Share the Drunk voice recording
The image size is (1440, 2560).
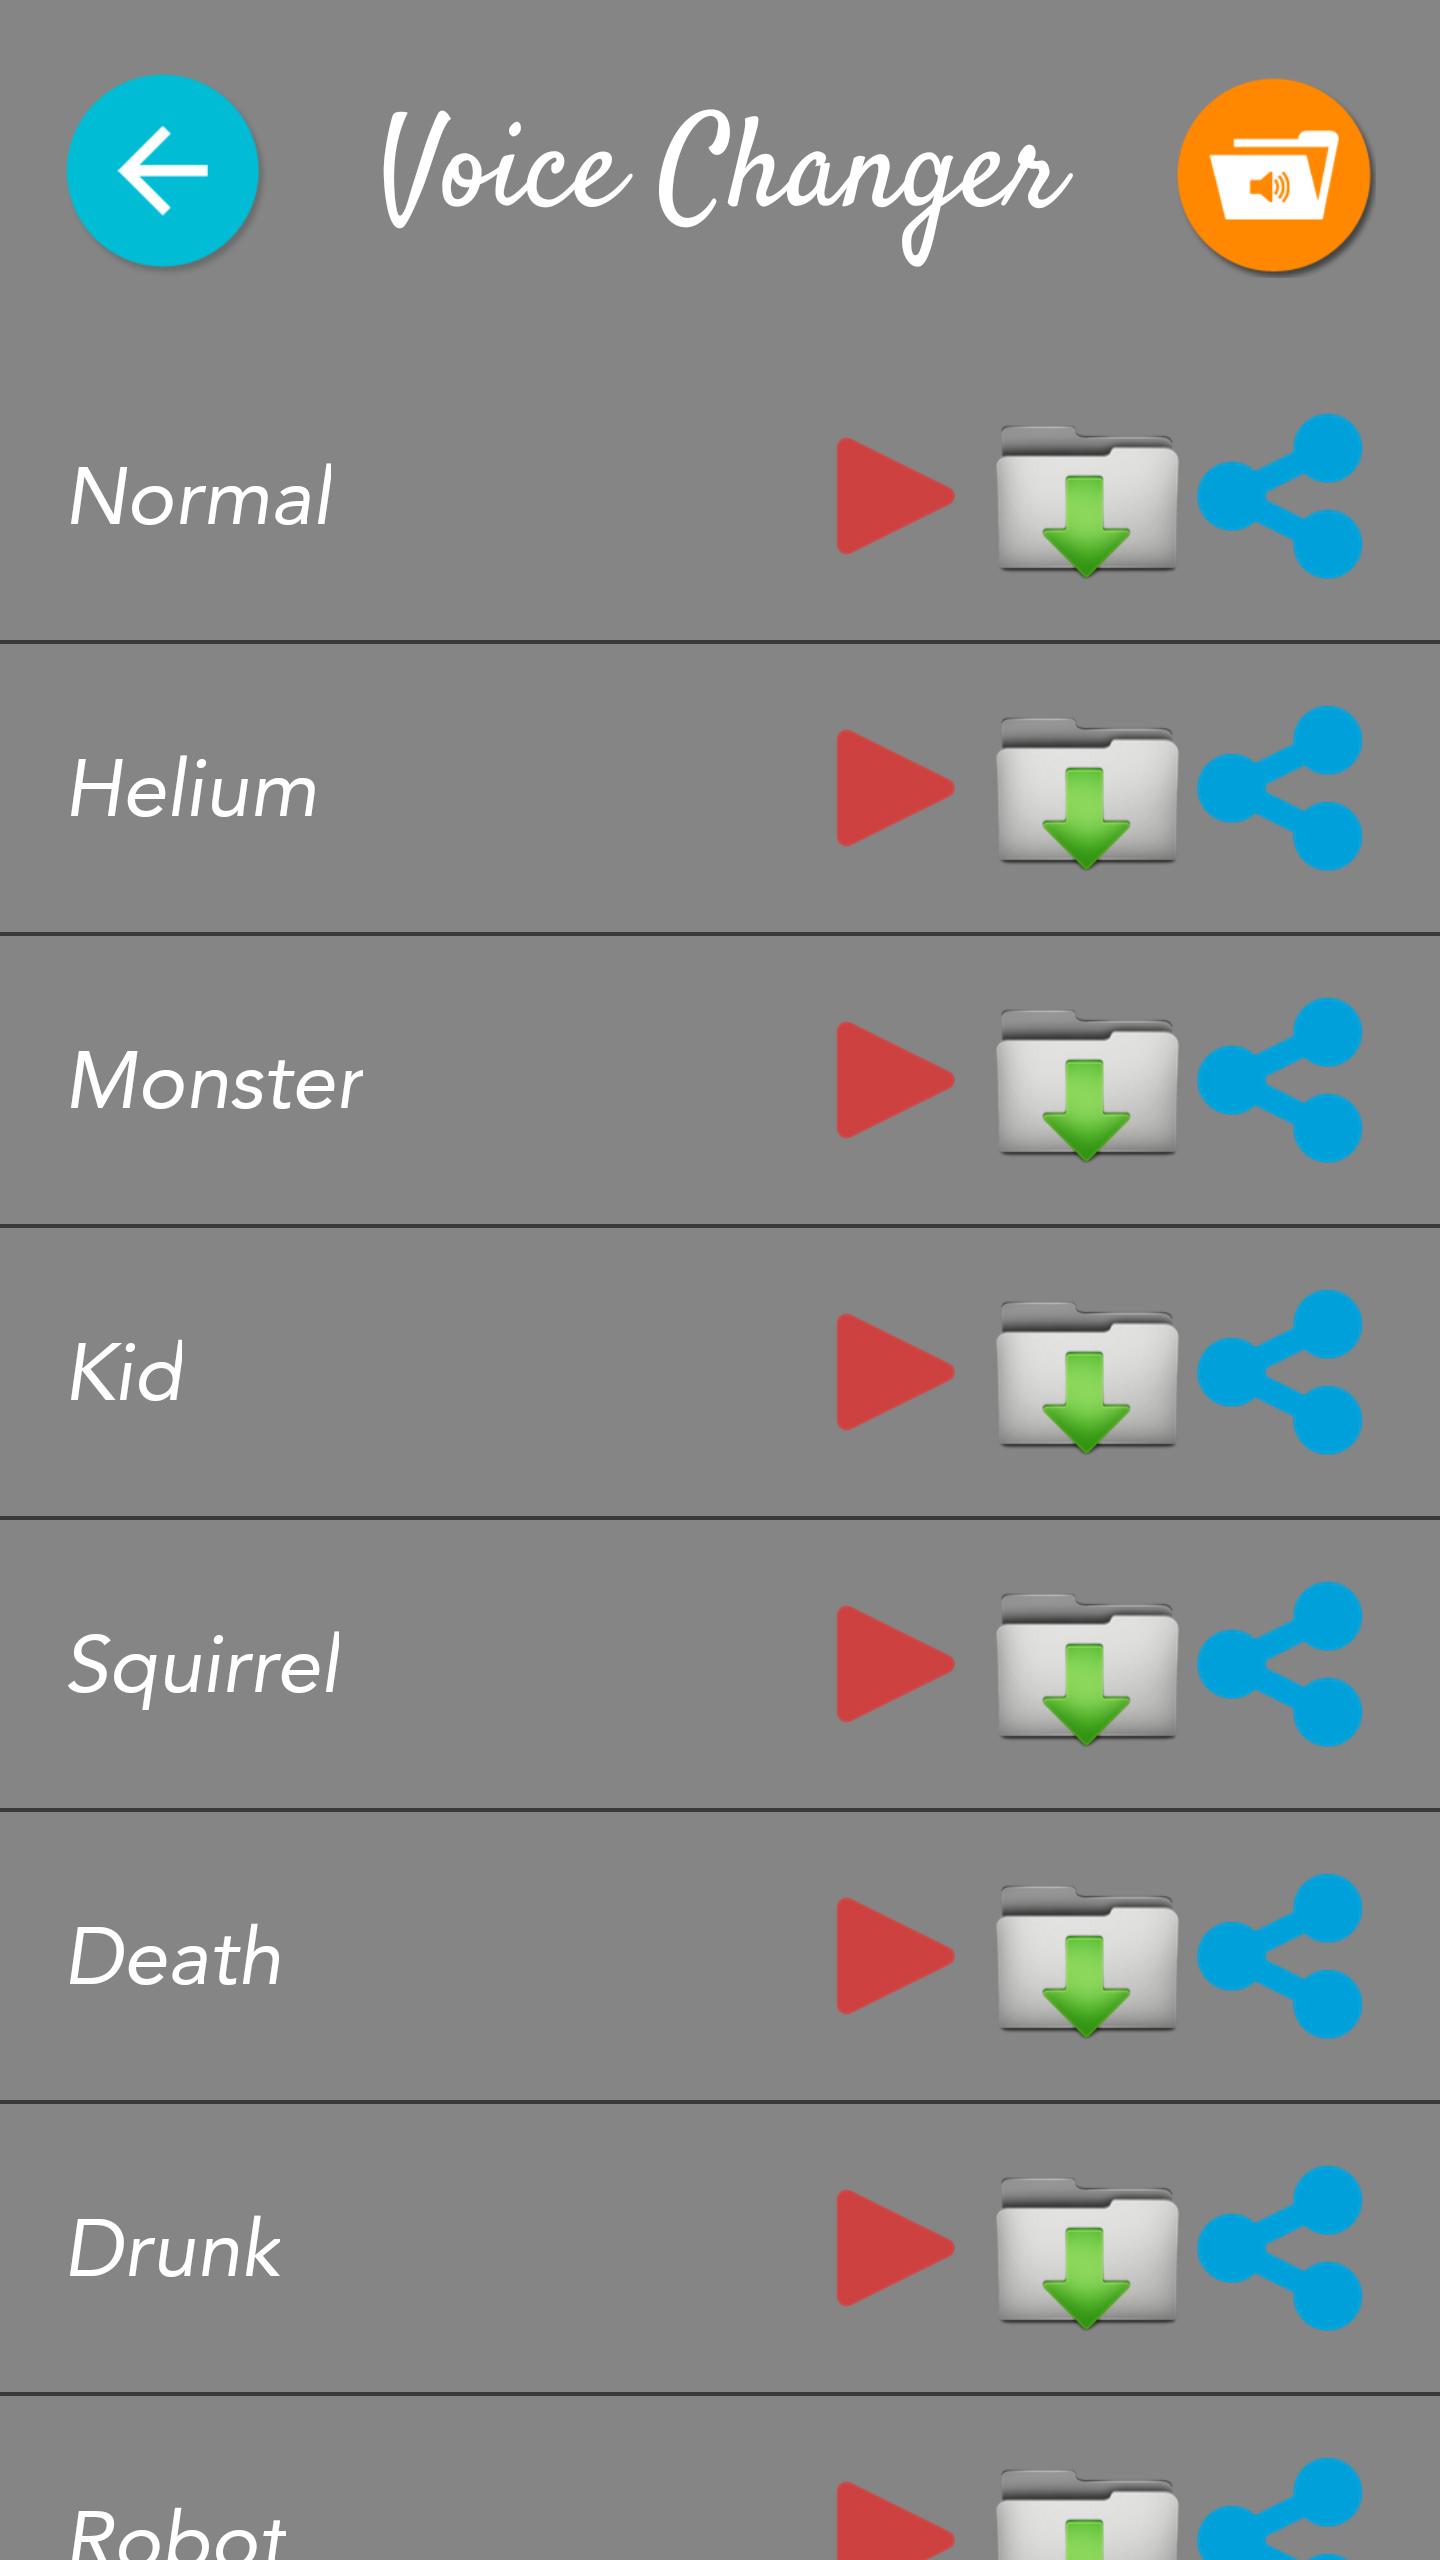(x=1281, y=2248)
